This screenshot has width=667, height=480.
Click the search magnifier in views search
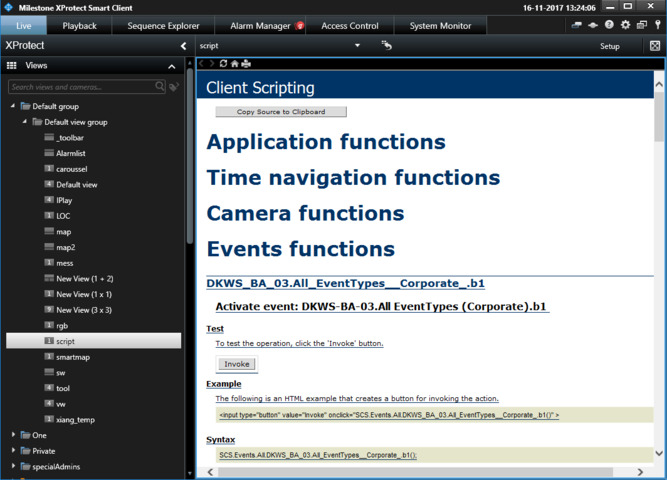pos(160,87)
